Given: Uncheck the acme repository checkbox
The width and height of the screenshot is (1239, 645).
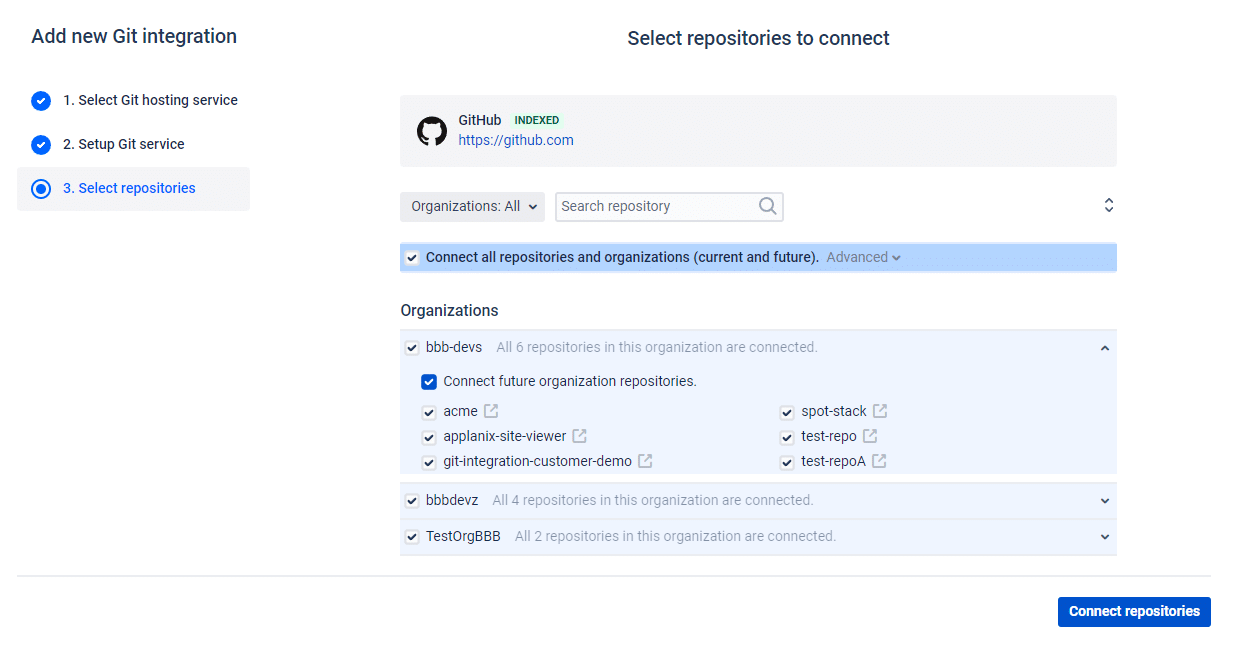Looking at the screenshot, I should pyautogui.click(x=429, y=412).
